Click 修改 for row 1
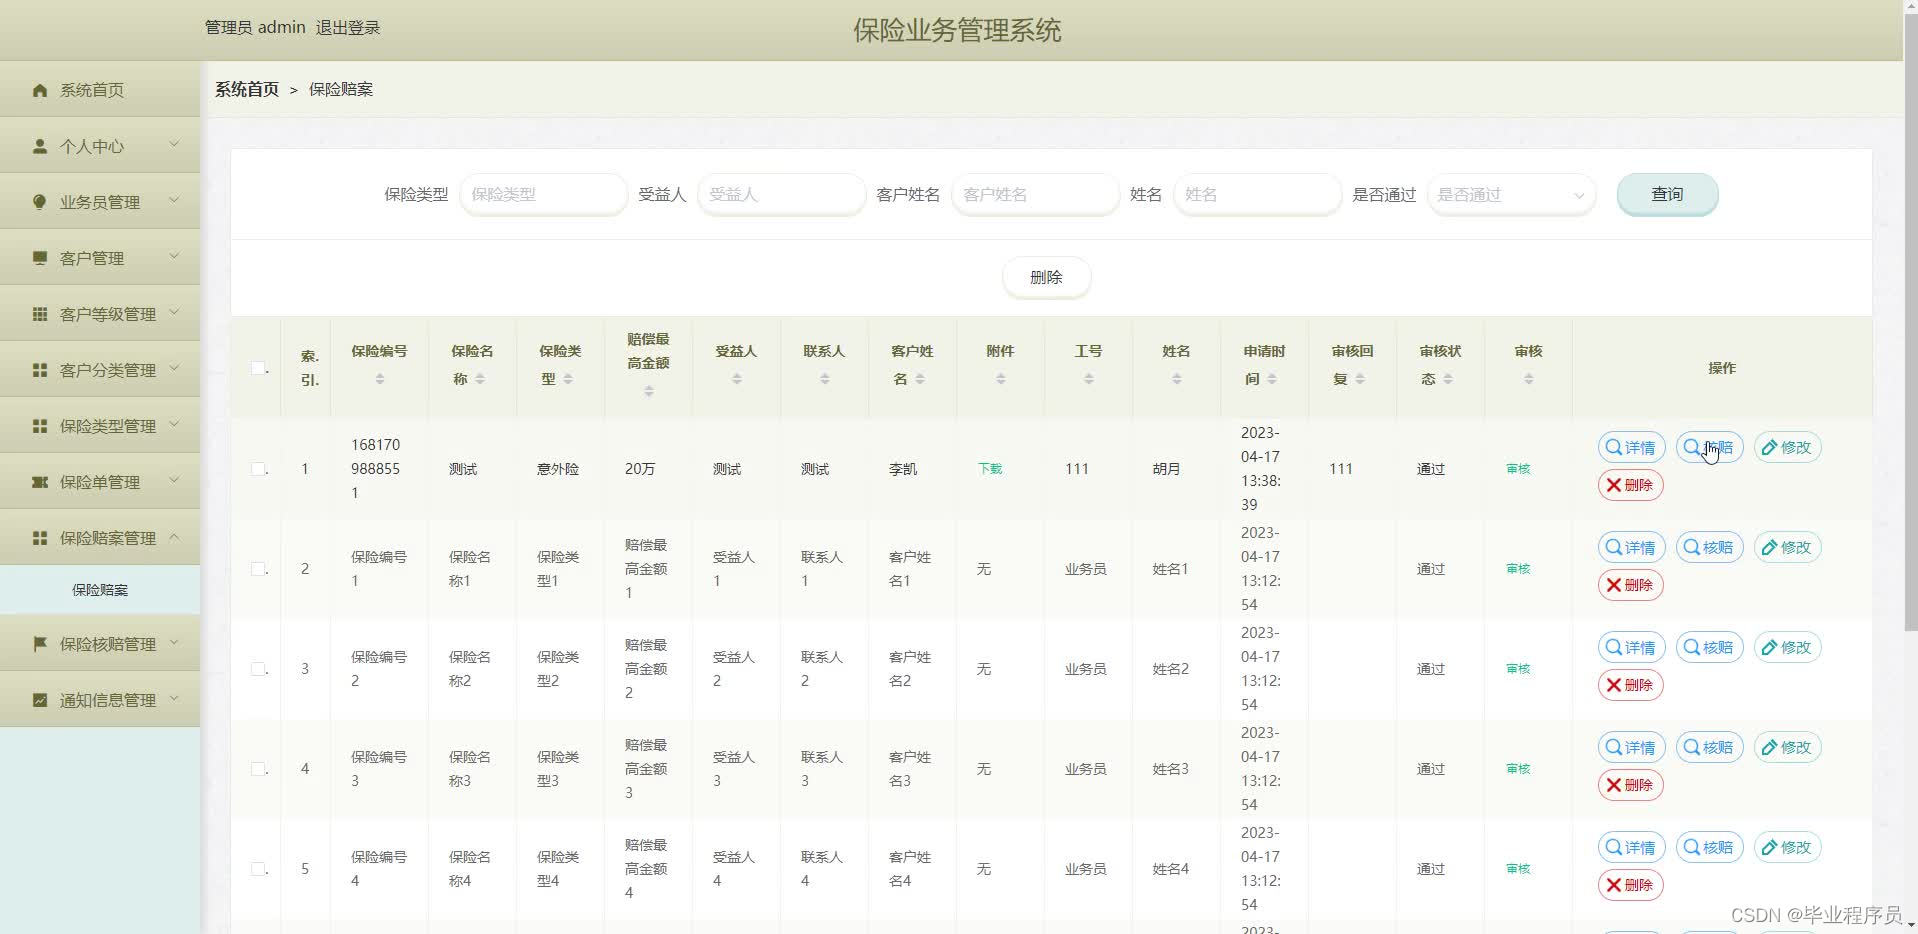The height and width of the screenshot is (934, 1918). 1787,447
